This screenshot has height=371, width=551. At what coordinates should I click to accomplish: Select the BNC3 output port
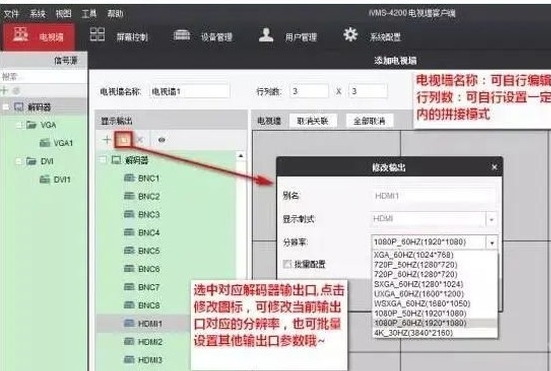point(142,214)
